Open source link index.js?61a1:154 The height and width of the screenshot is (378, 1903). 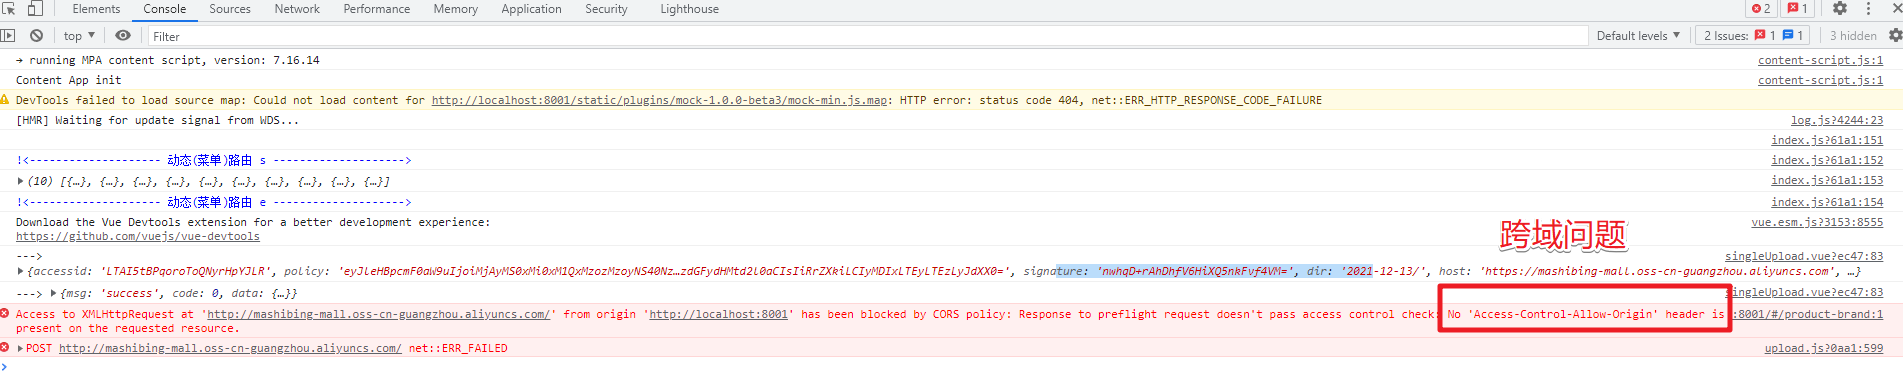click(1827, 202)
